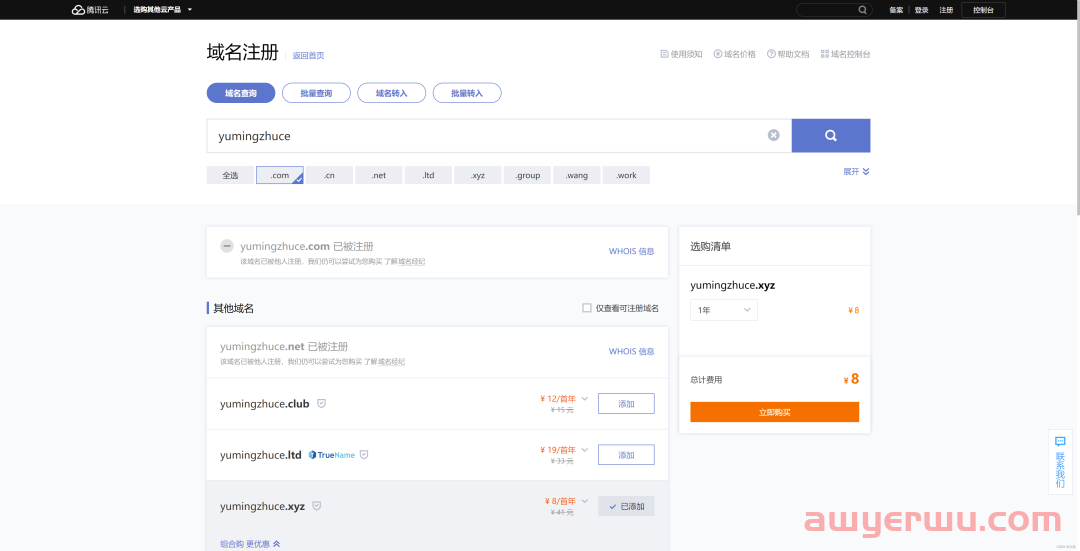This screenshot has height=551, width=1080.
Task: Open 注册 register in top navigation
Action: pyautogui.click(x=946, y=10)
